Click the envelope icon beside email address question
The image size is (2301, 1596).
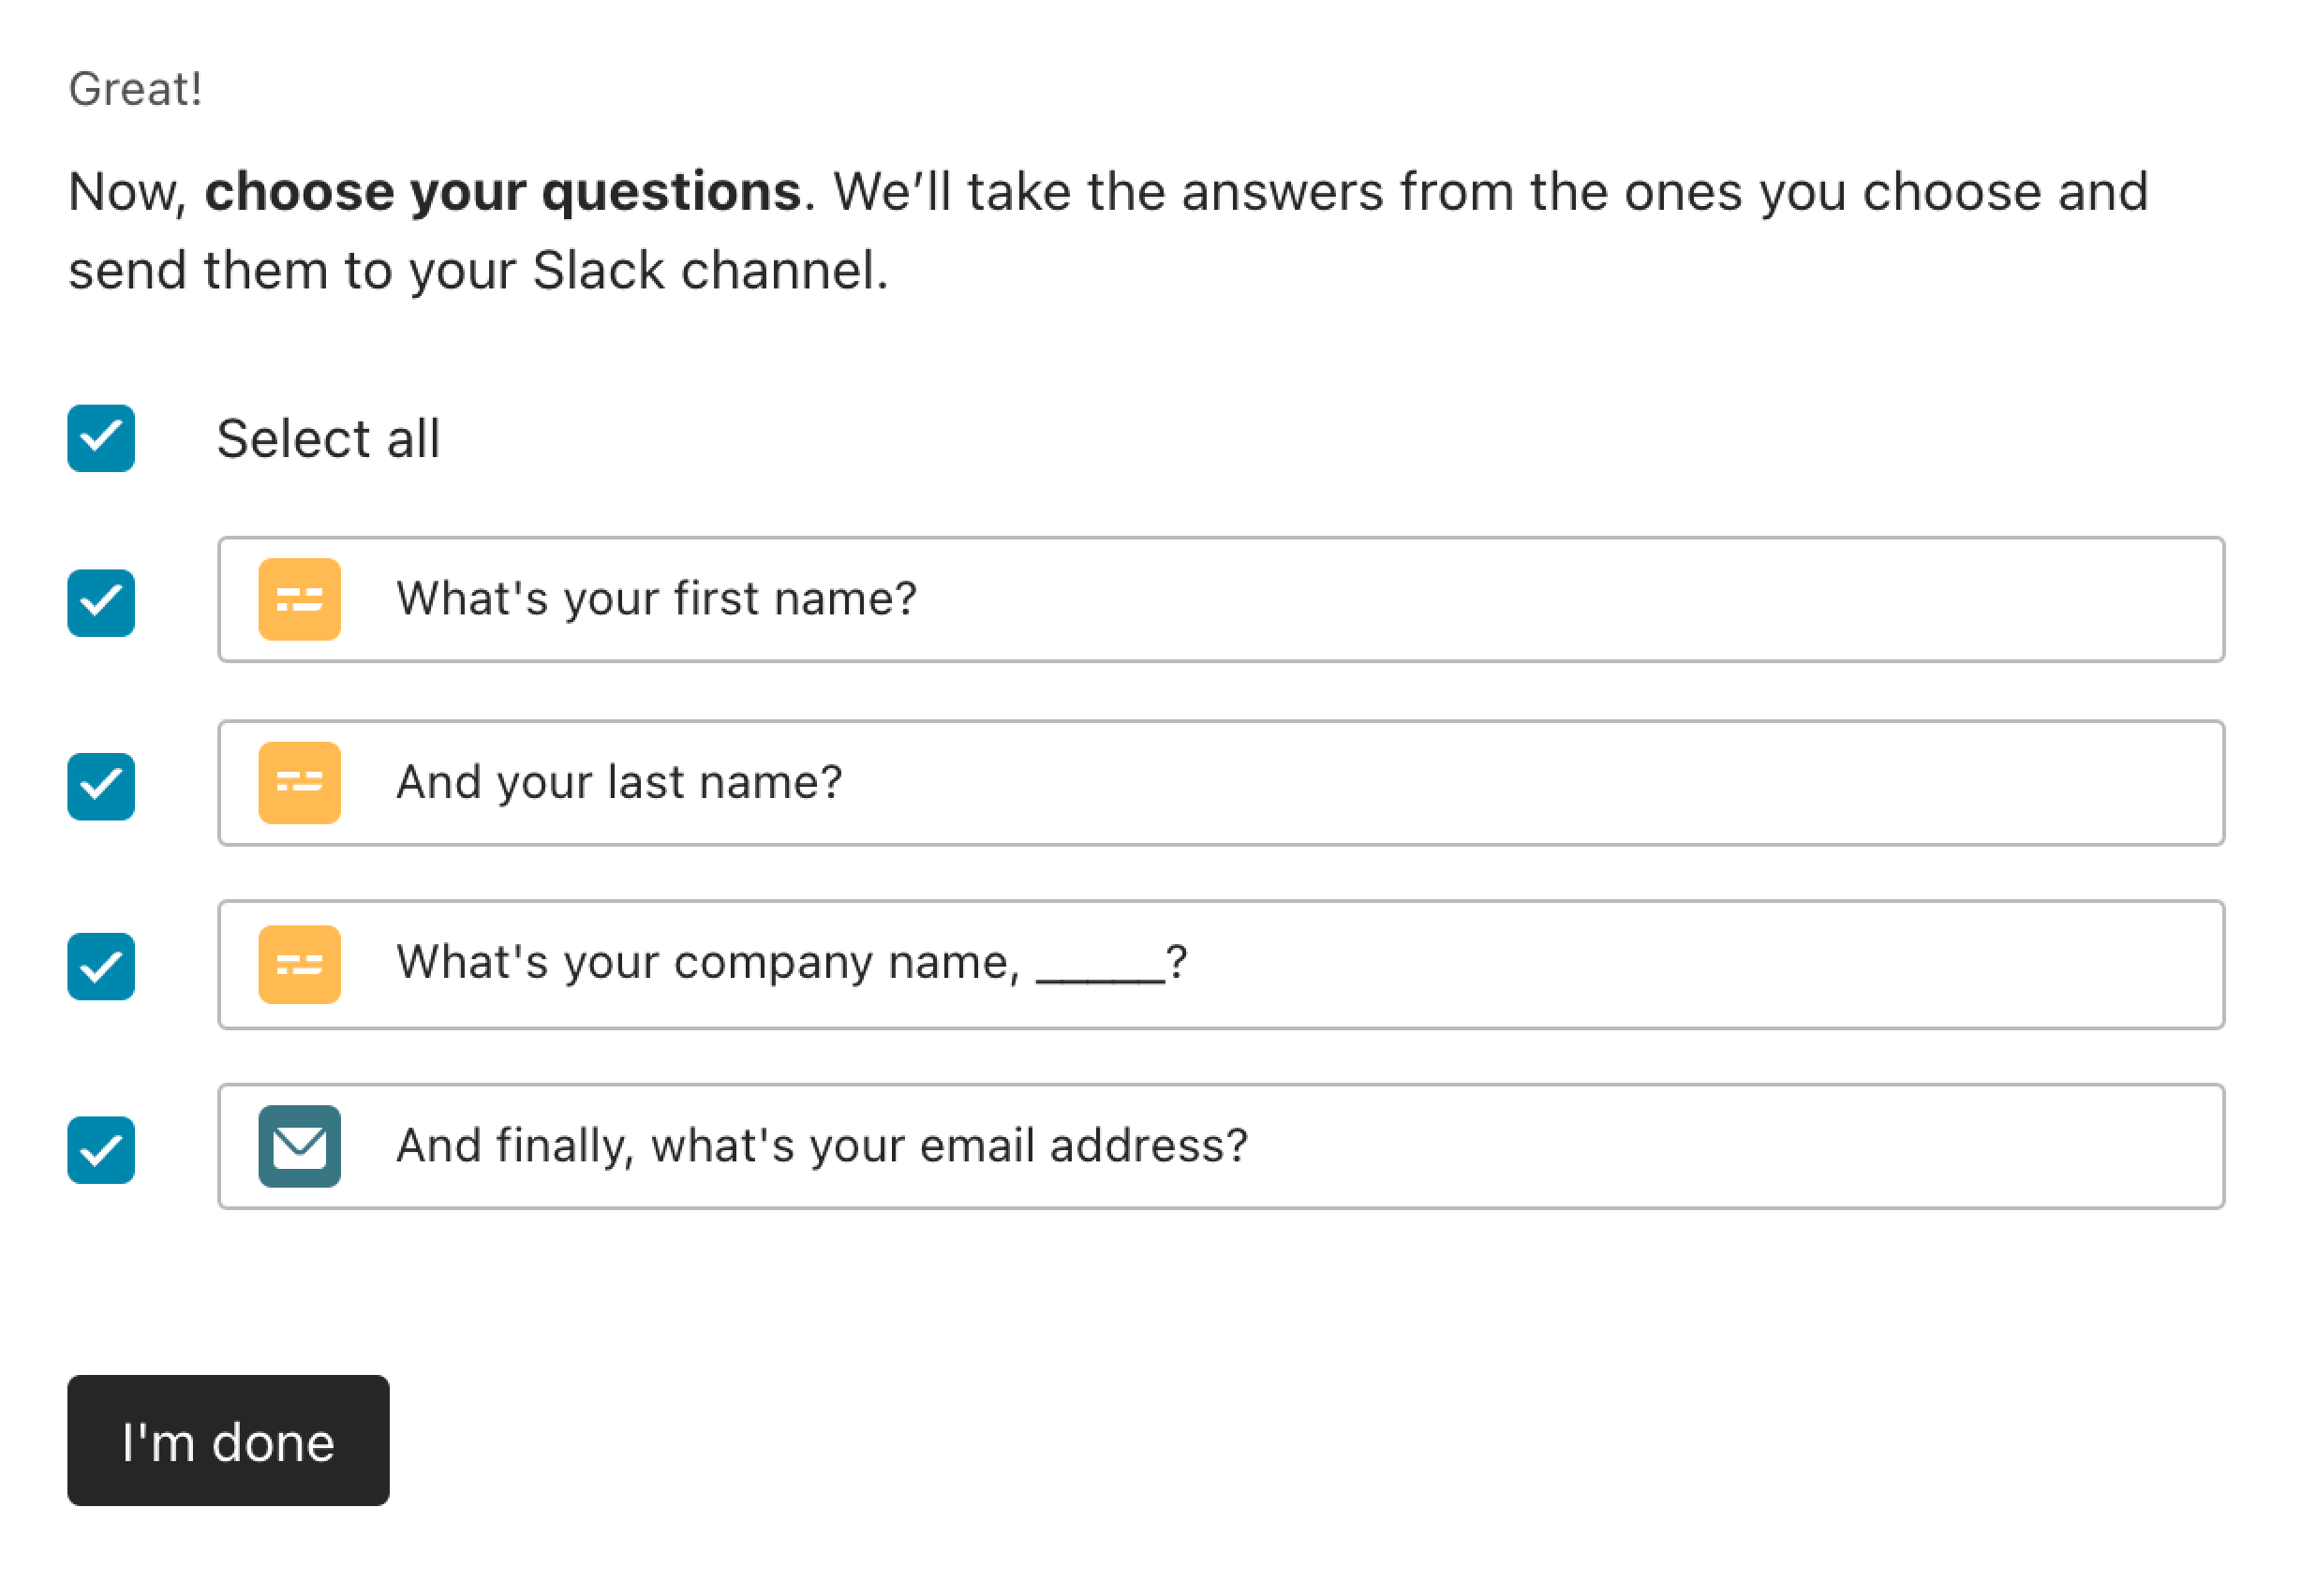coord(299,1146)
